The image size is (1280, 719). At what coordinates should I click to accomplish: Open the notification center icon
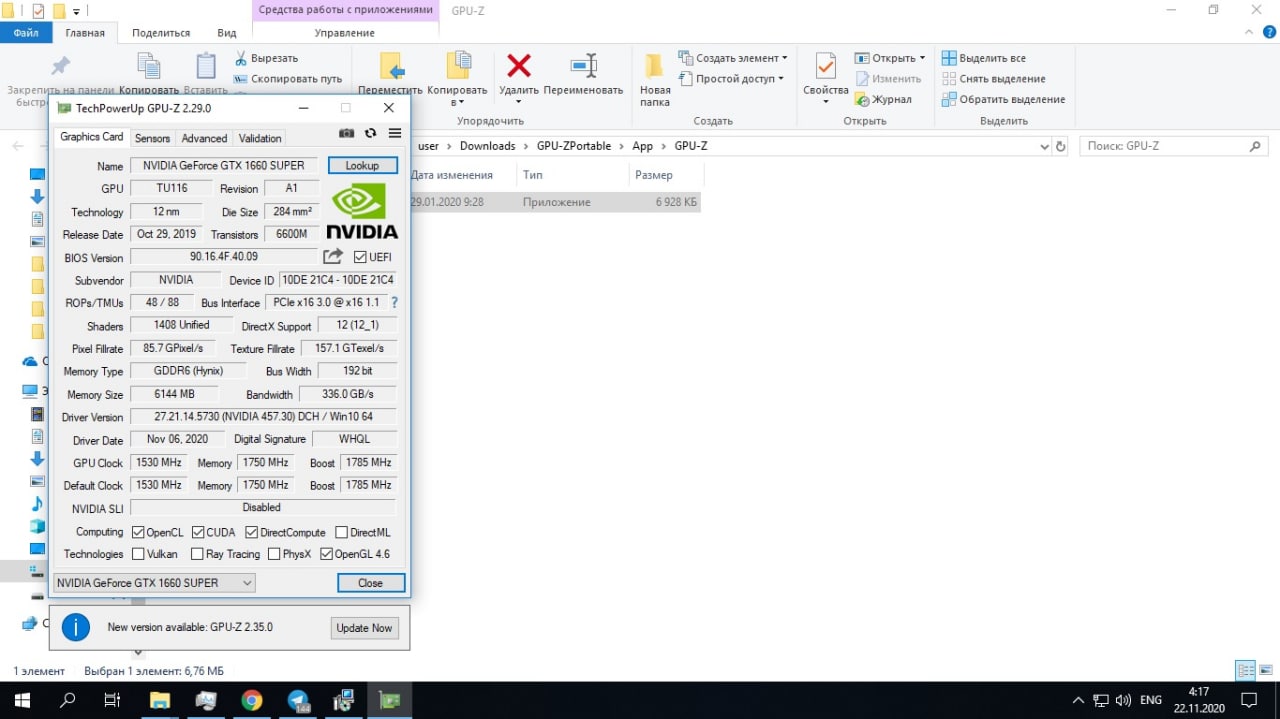(x=1248, y=700)
